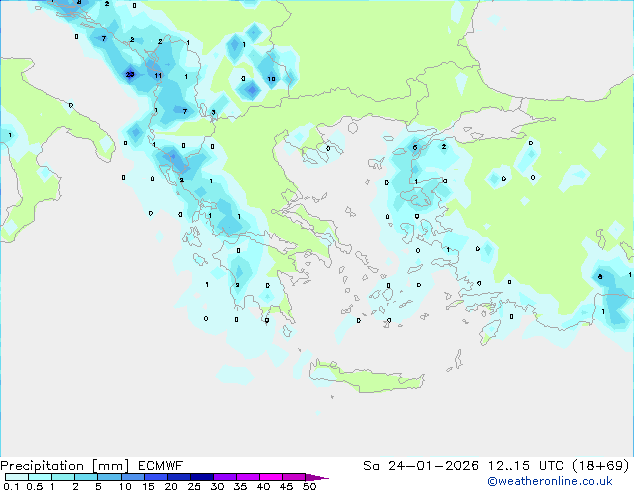Click the "23" precipitation value on map
This screenshot has height=490, width=634.
130,75
